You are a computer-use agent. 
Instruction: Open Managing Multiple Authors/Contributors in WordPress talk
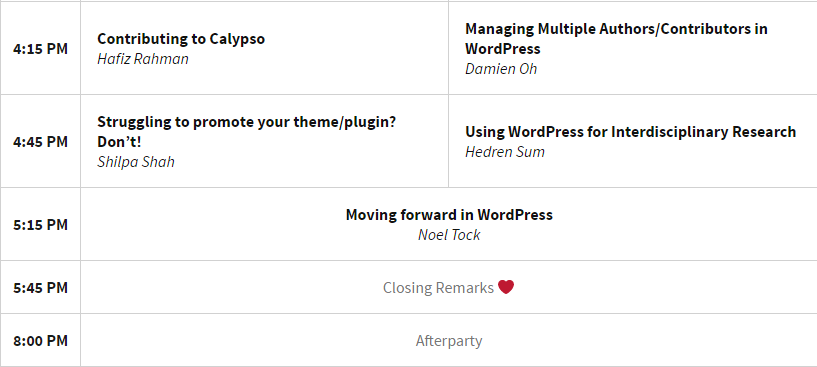(x=616, y=38)
